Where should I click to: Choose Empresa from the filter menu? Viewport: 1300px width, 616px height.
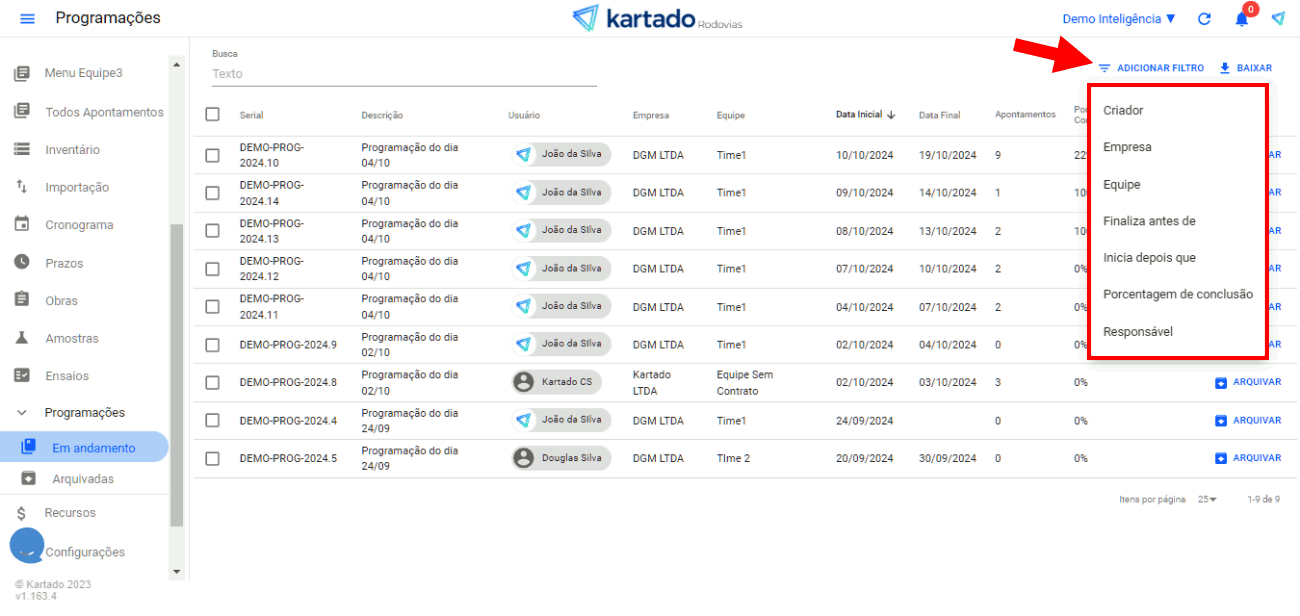coord(1127,147)
